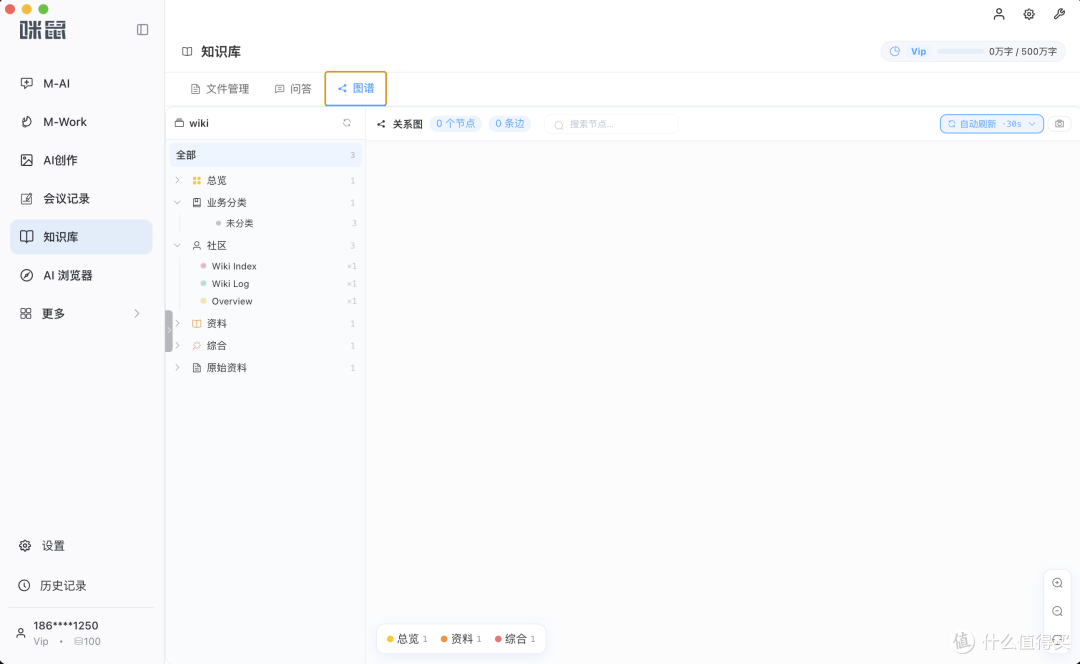This screenshot has width=1080, height=664.
Task: Collapse the 社区 tree node
Action: [x=178, y=245]
